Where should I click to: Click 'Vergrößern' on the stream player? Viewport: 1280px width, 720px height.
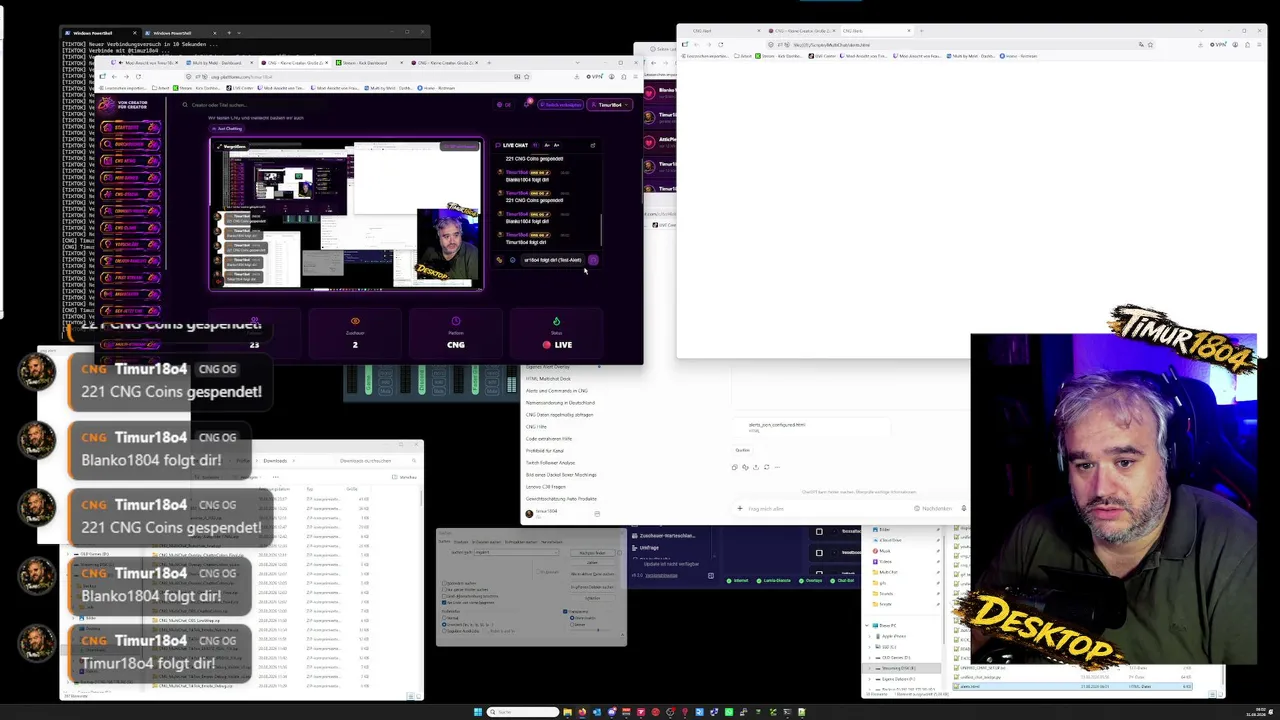tap(233, 146)
